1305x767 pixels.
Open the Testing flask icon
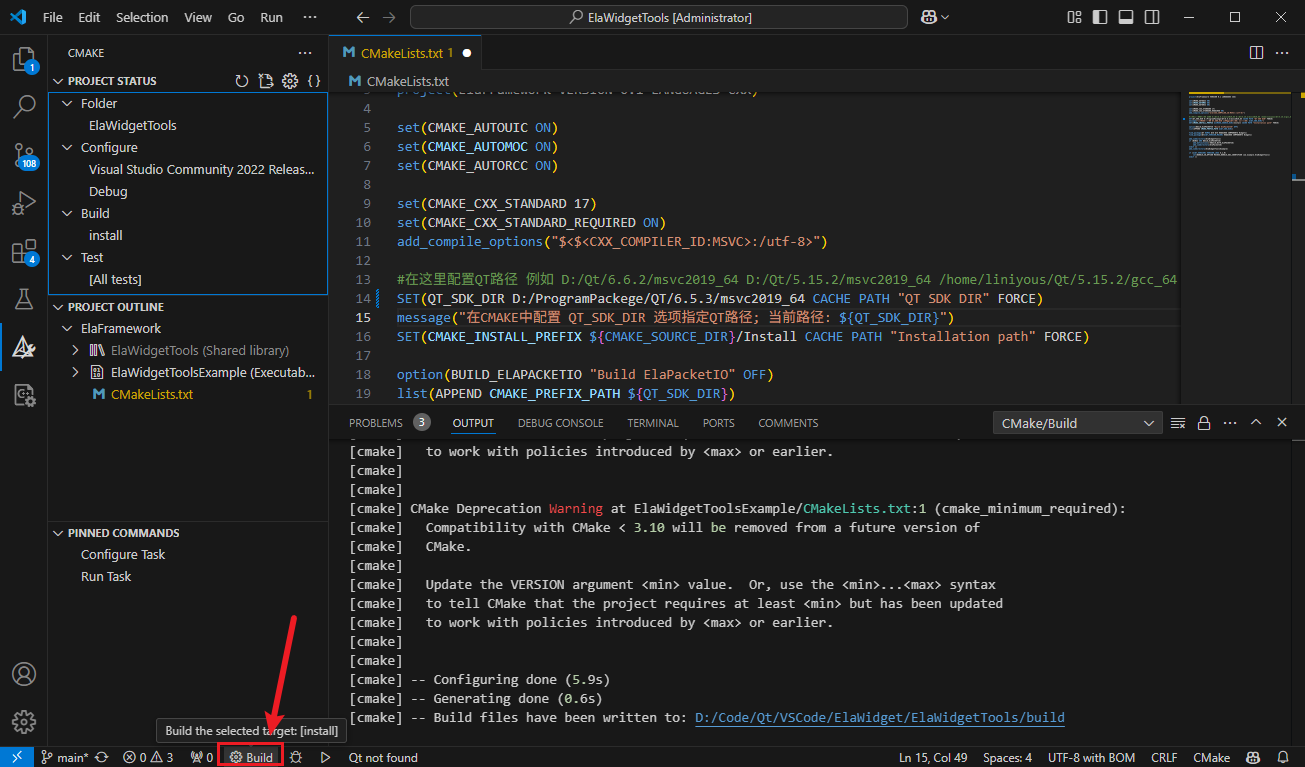pyautogui.click(x=23, y=299)
